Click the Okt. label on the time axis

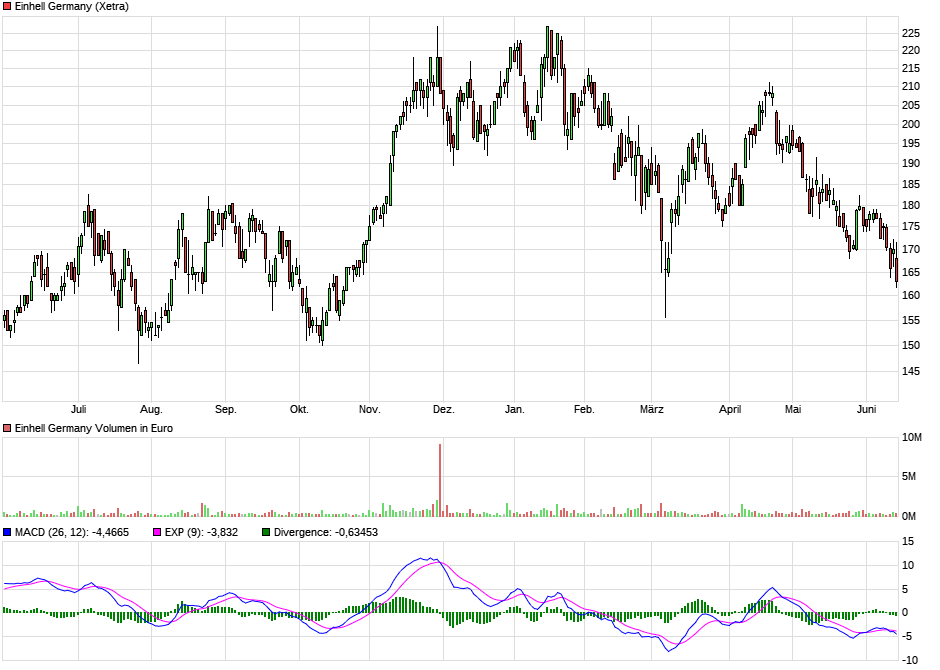click(x=299, y=409)
